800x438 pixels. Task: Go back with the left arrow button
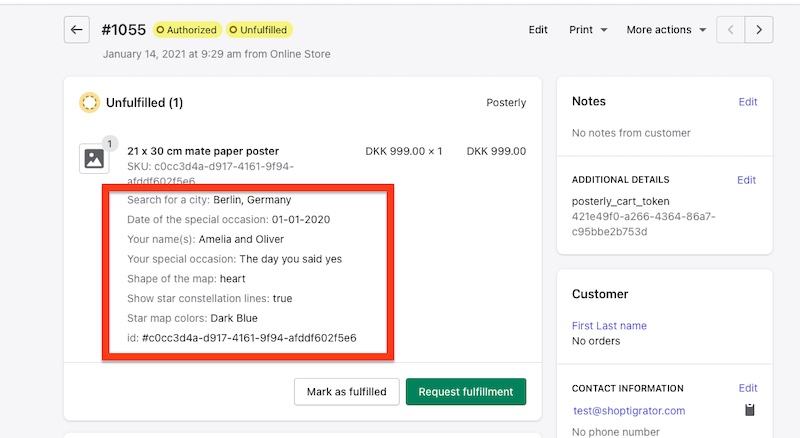77,30
